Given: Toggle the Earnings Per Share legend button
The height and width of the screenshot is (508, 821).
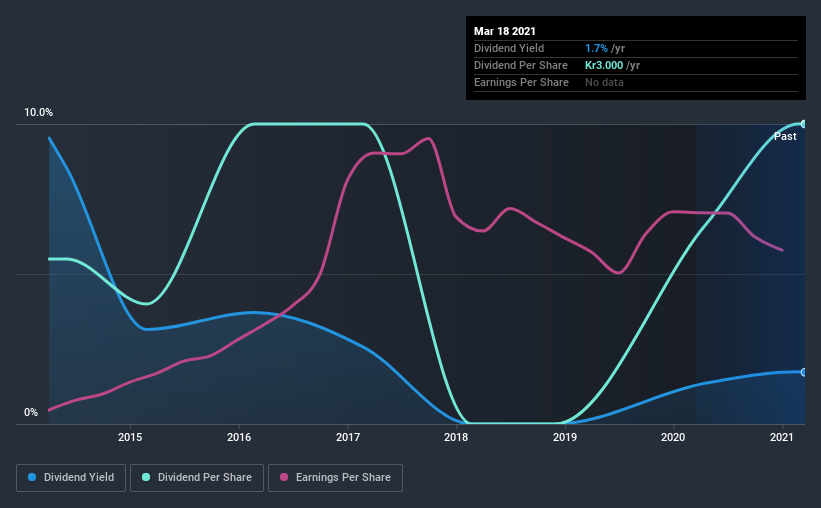Looking at the screenshot, I should pos(336,478).
